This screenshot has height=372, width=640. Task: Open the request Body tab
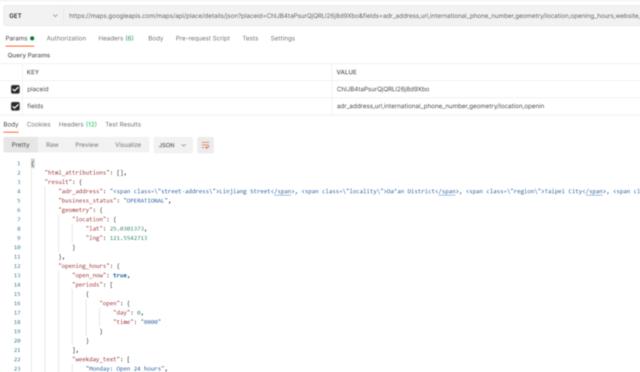point(156,38)
